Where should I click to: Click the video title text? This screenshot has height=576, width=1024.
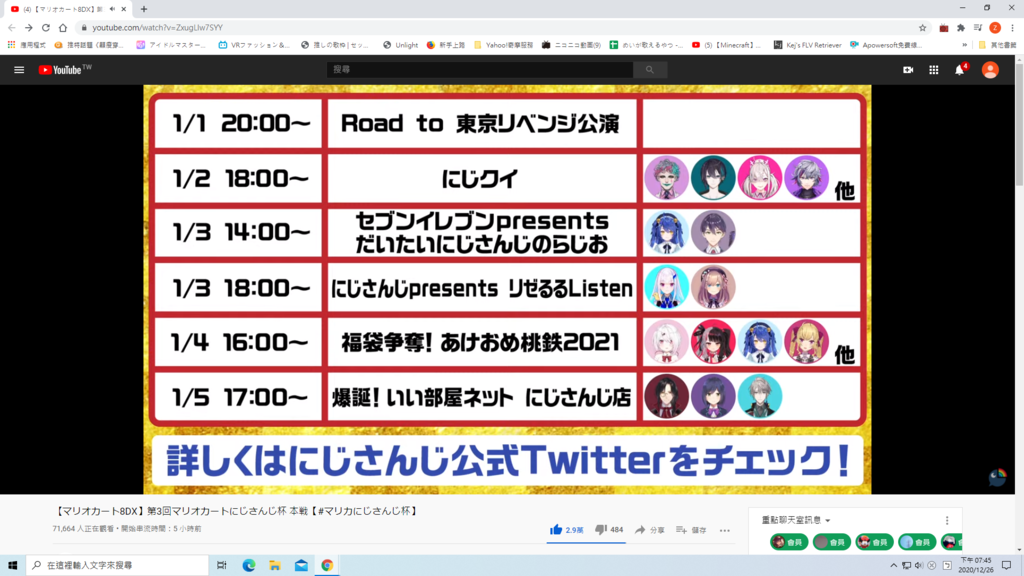(235, 511)
